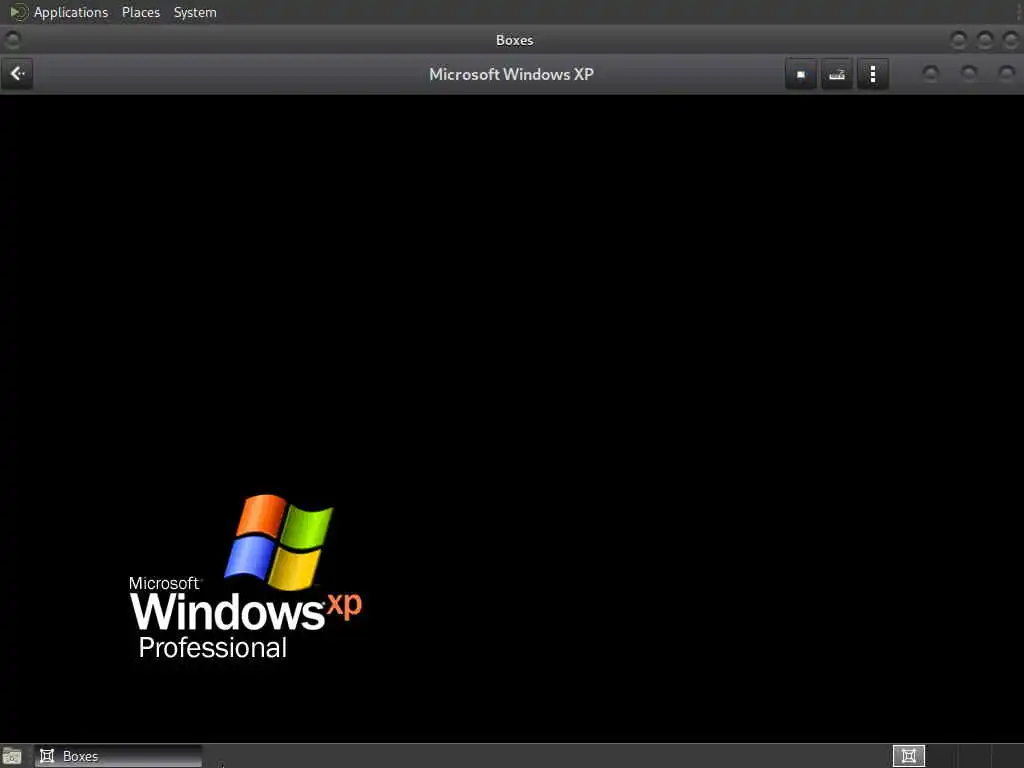The width and height of the screenshot is (1024, 768).
Task: Go back to the Boxes collection view
Action: pos(17,74)
